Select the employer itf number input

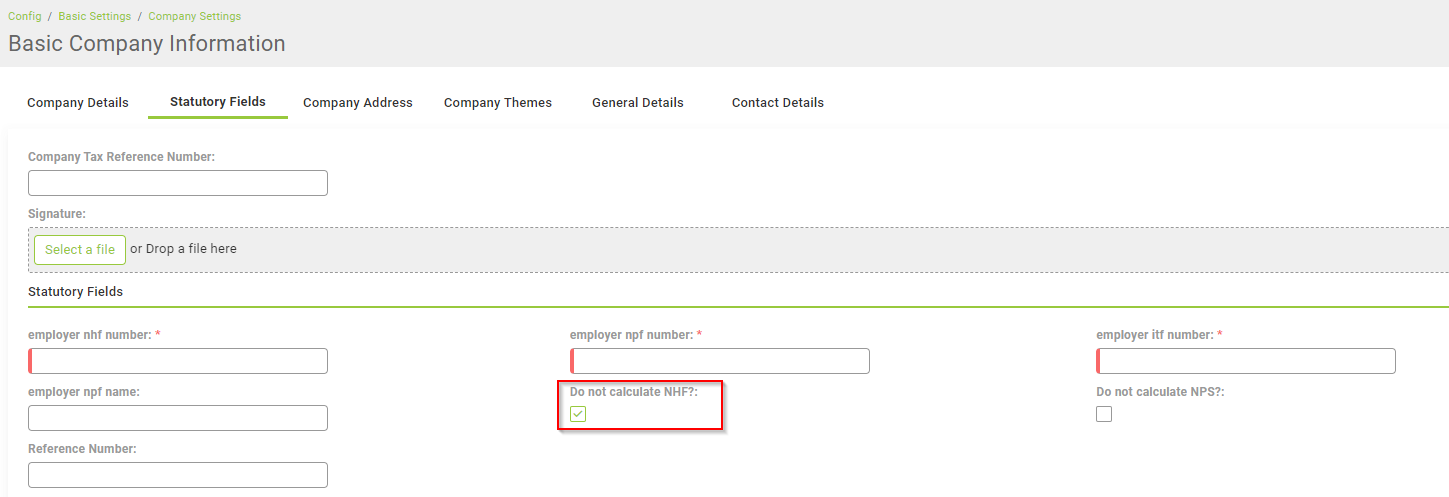point(1246,361)
